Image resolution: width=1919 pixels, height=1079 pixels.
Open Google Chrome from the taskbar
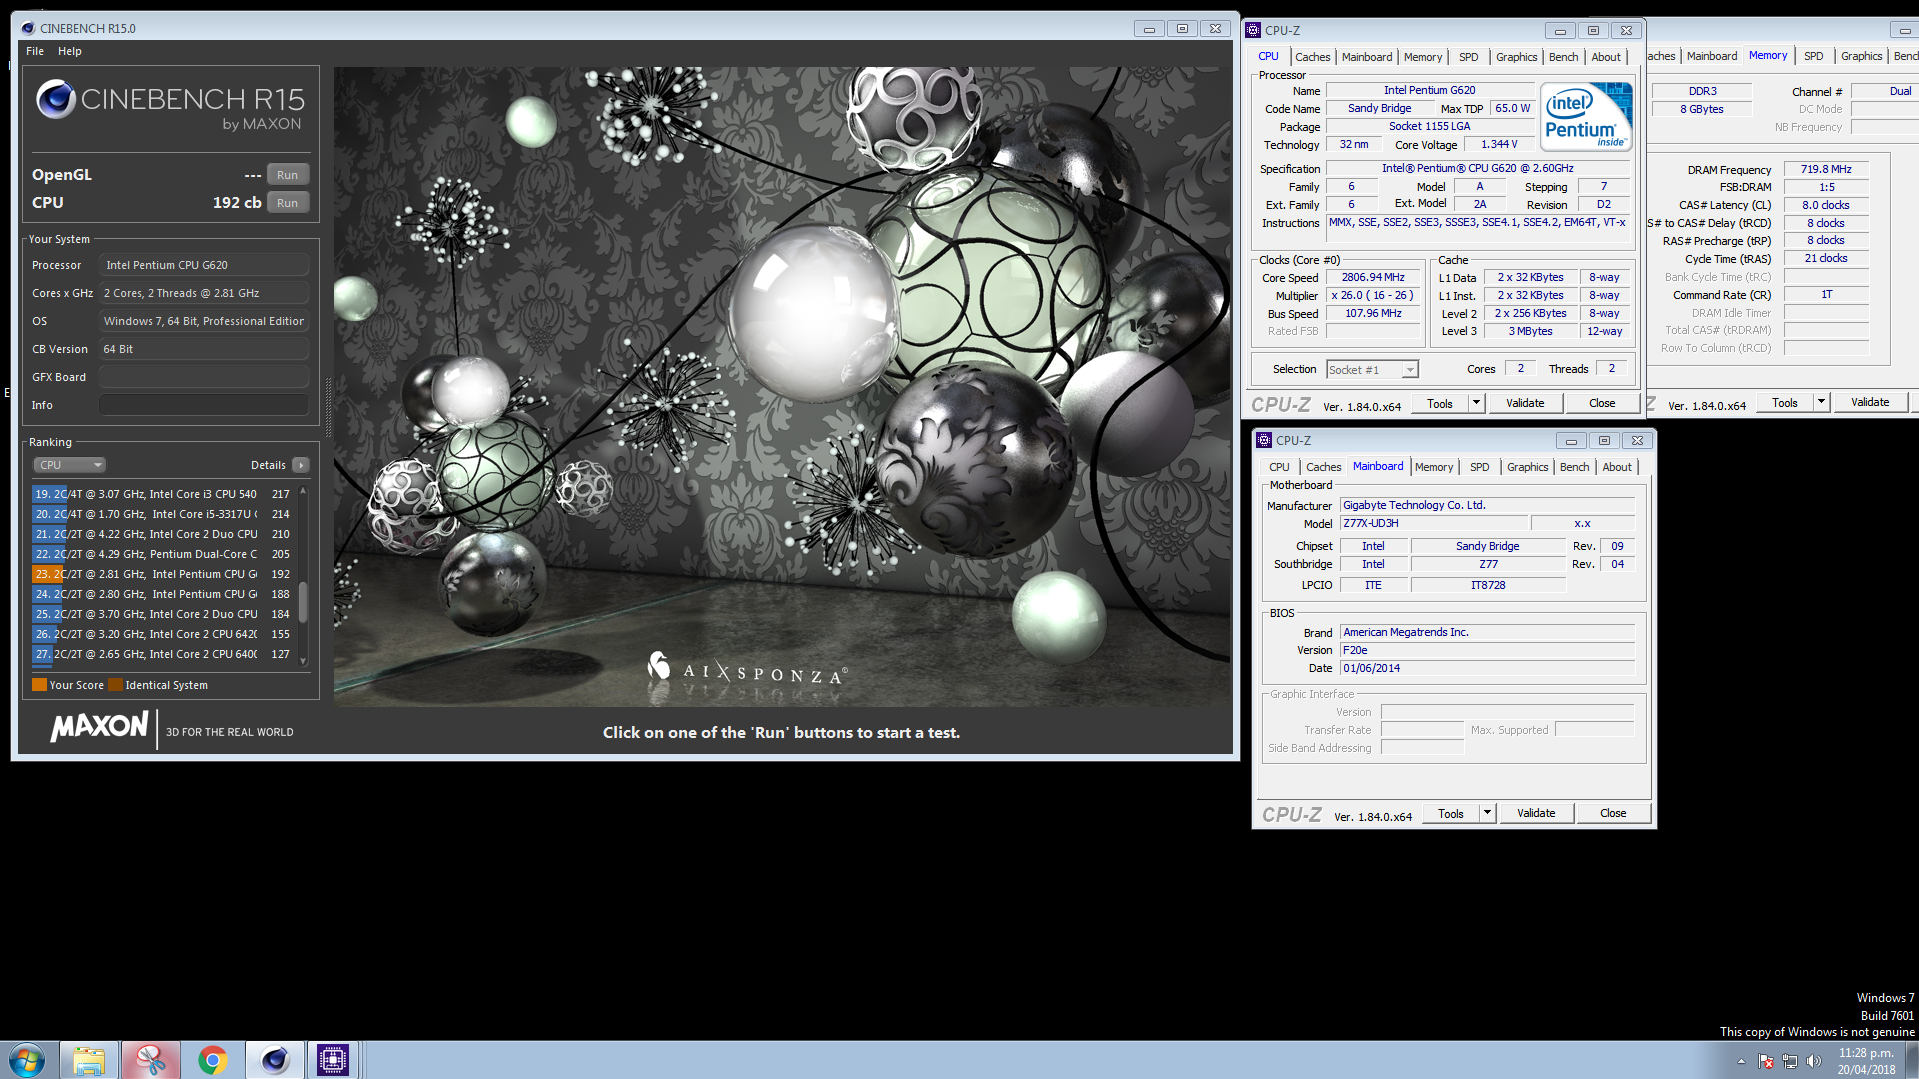pos(212,1060)
